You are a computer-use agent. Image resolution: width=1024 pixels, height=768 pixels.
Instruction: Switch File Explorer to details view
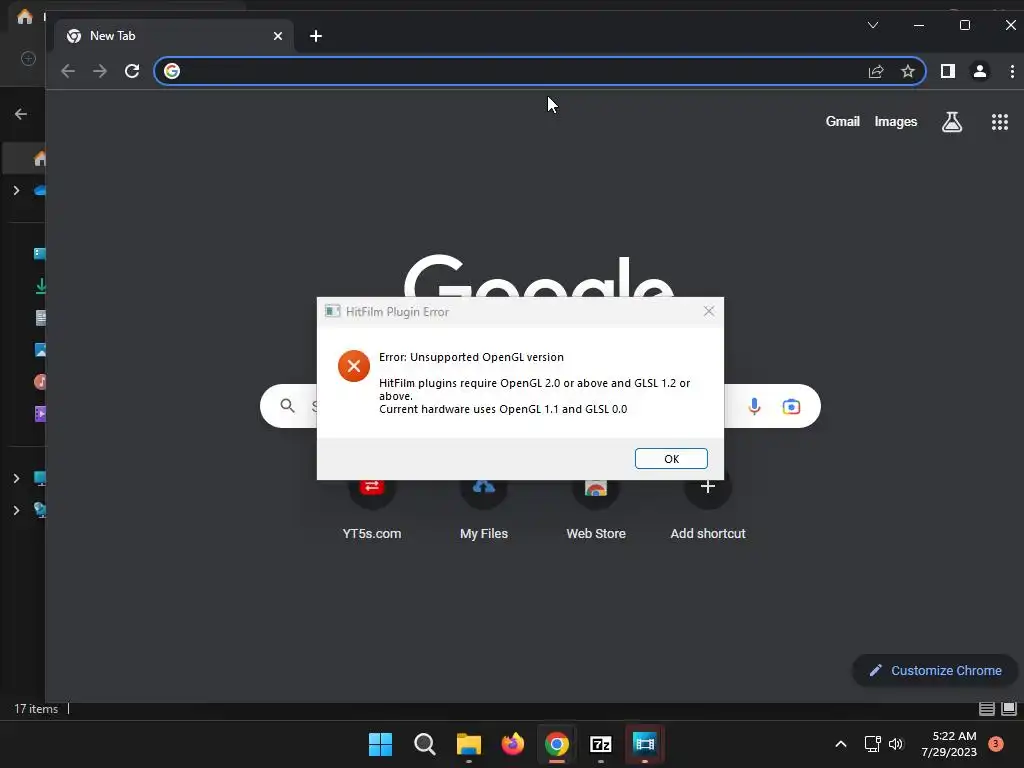click(x=987, y=709)
